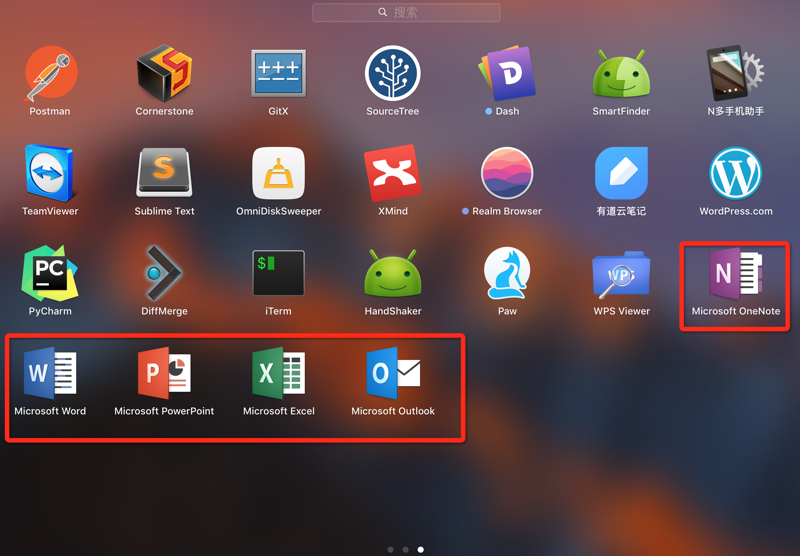Open the iTerm terminal app
This screenshot has width=800, height=556.
click(x=279, y=273)
